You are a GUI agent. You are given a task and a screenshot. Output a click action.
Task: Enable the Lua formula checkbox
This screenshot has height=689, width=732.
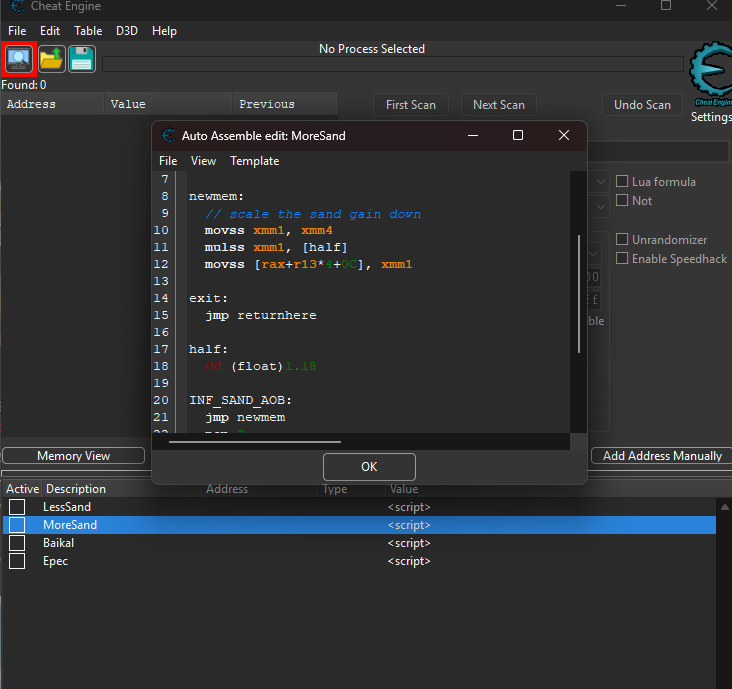point(622,182)
